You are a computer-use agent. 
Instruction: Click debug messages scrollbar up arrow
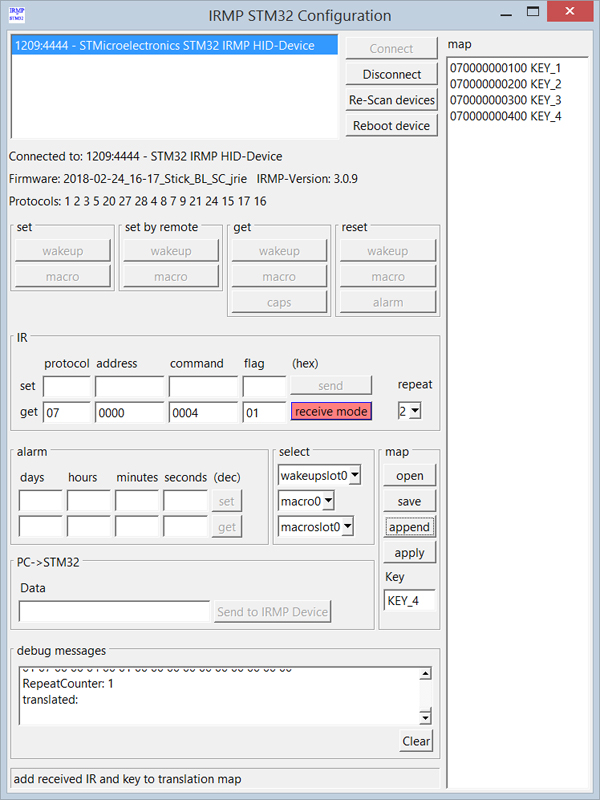pyautogui.click(x=426, y=674)
